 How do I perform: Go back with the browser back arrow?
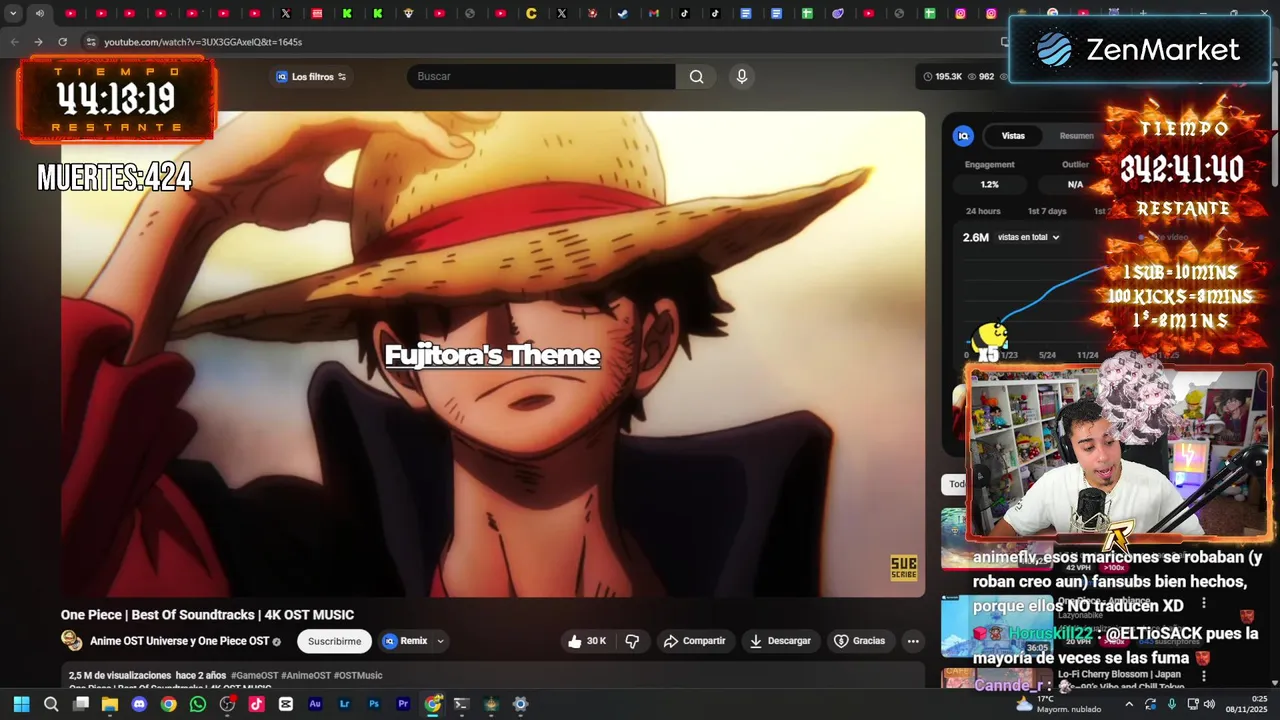pos(14,42)
